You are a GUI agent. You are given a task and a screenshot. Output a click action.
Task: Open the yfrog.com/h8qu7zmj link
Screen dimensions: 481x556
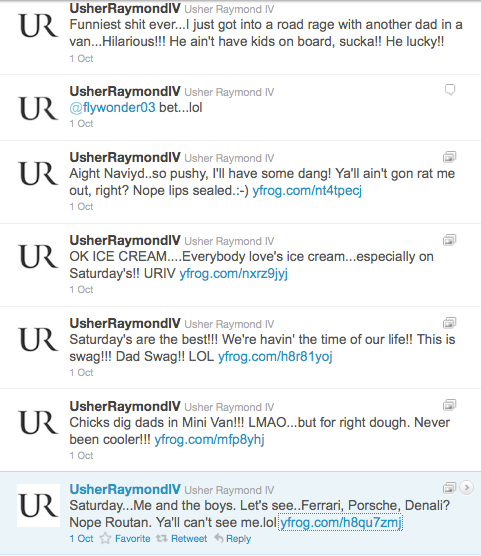click(341, 522)
